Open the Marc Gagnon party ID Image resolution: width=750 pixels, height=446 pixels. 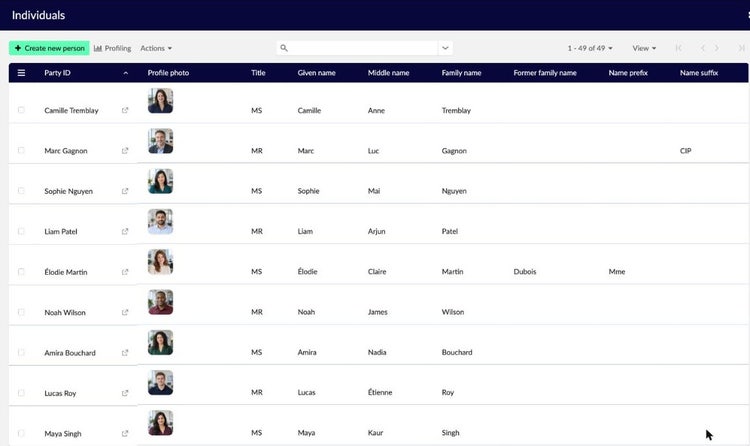(66, 151)
